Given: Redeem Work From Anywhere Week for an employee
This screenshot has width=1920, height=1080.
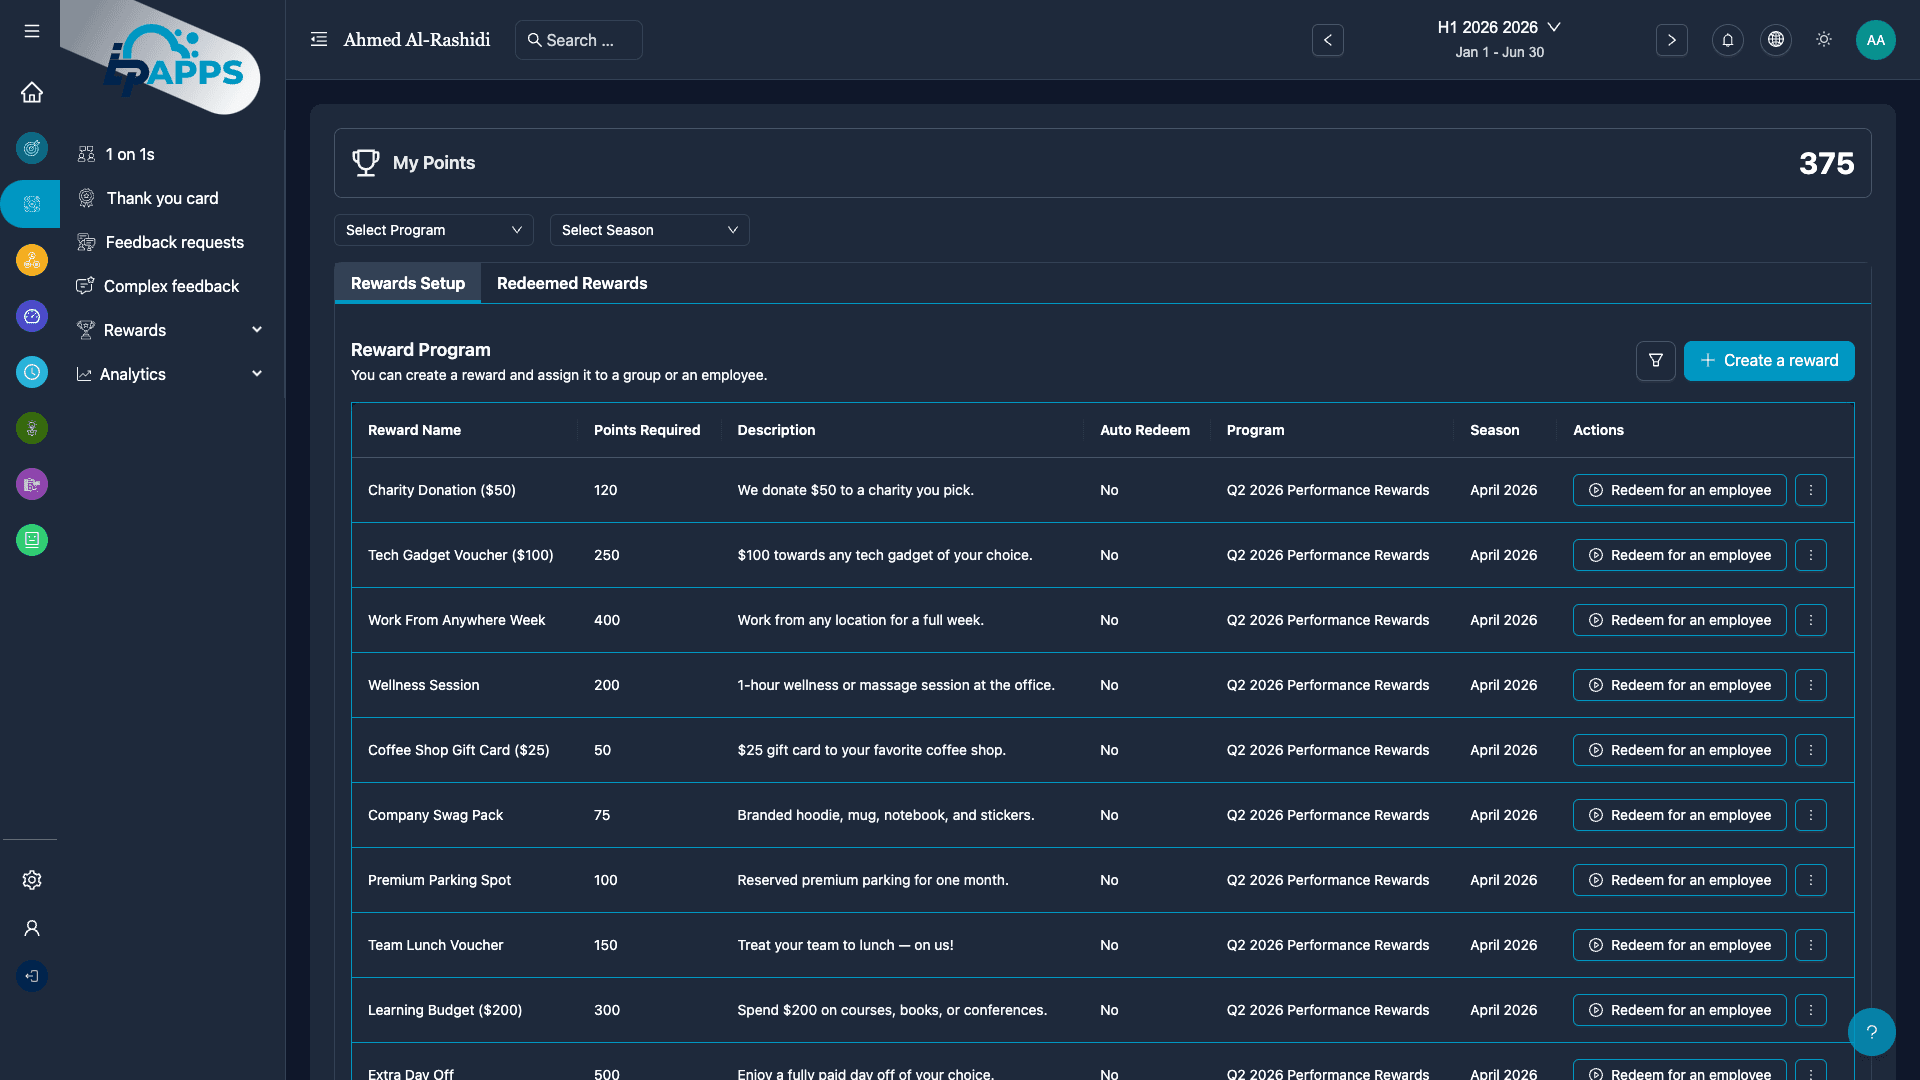Looking at the screenshot, I should pos(1680,620).
